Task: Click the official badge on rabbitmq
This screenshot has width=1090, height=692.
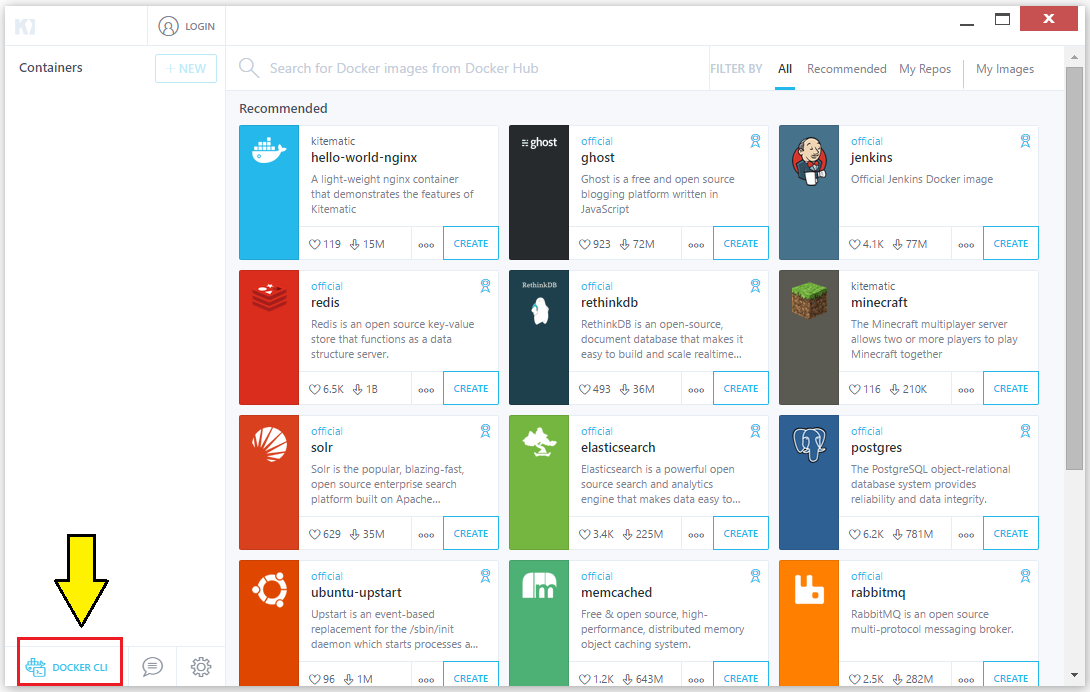Action: [x=1025, y=576]
